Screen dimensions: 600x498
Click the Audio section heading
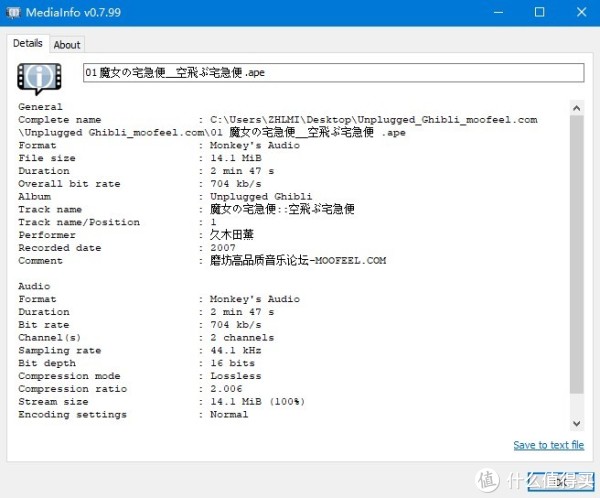pos(34,286)
